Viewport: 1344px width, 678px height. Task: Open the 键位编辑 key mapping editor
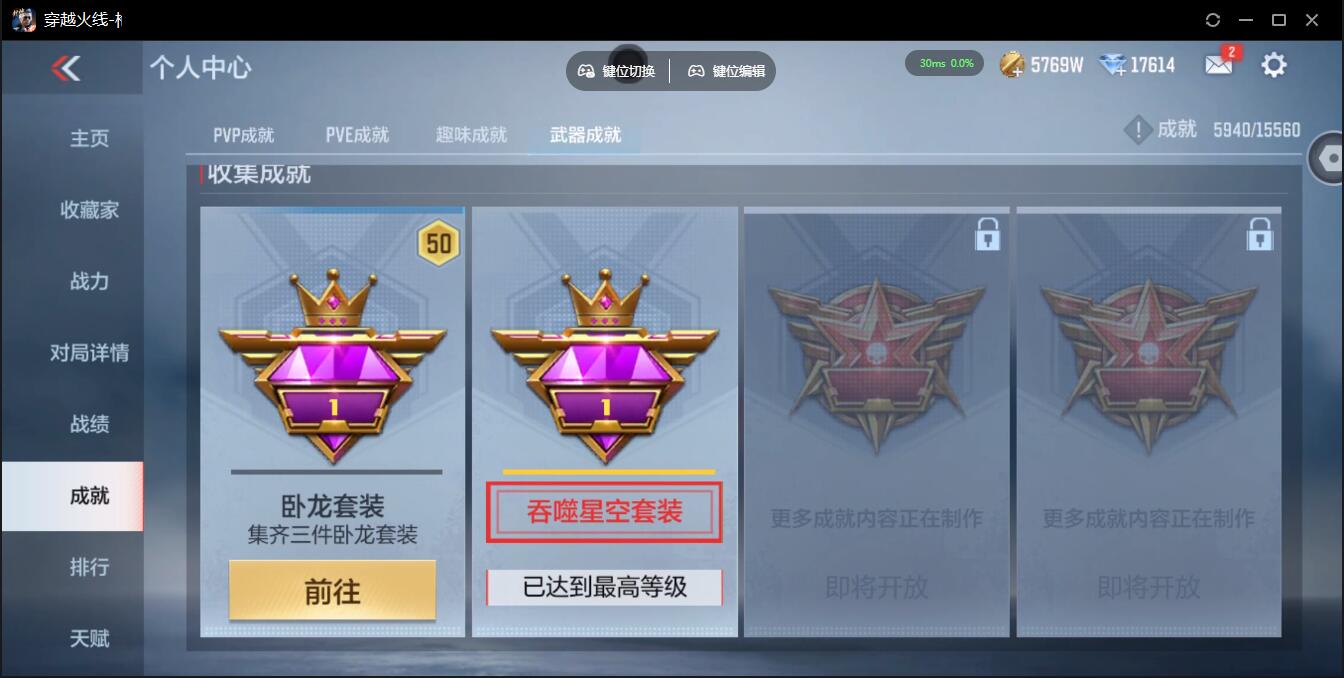(x=726, y=71)
